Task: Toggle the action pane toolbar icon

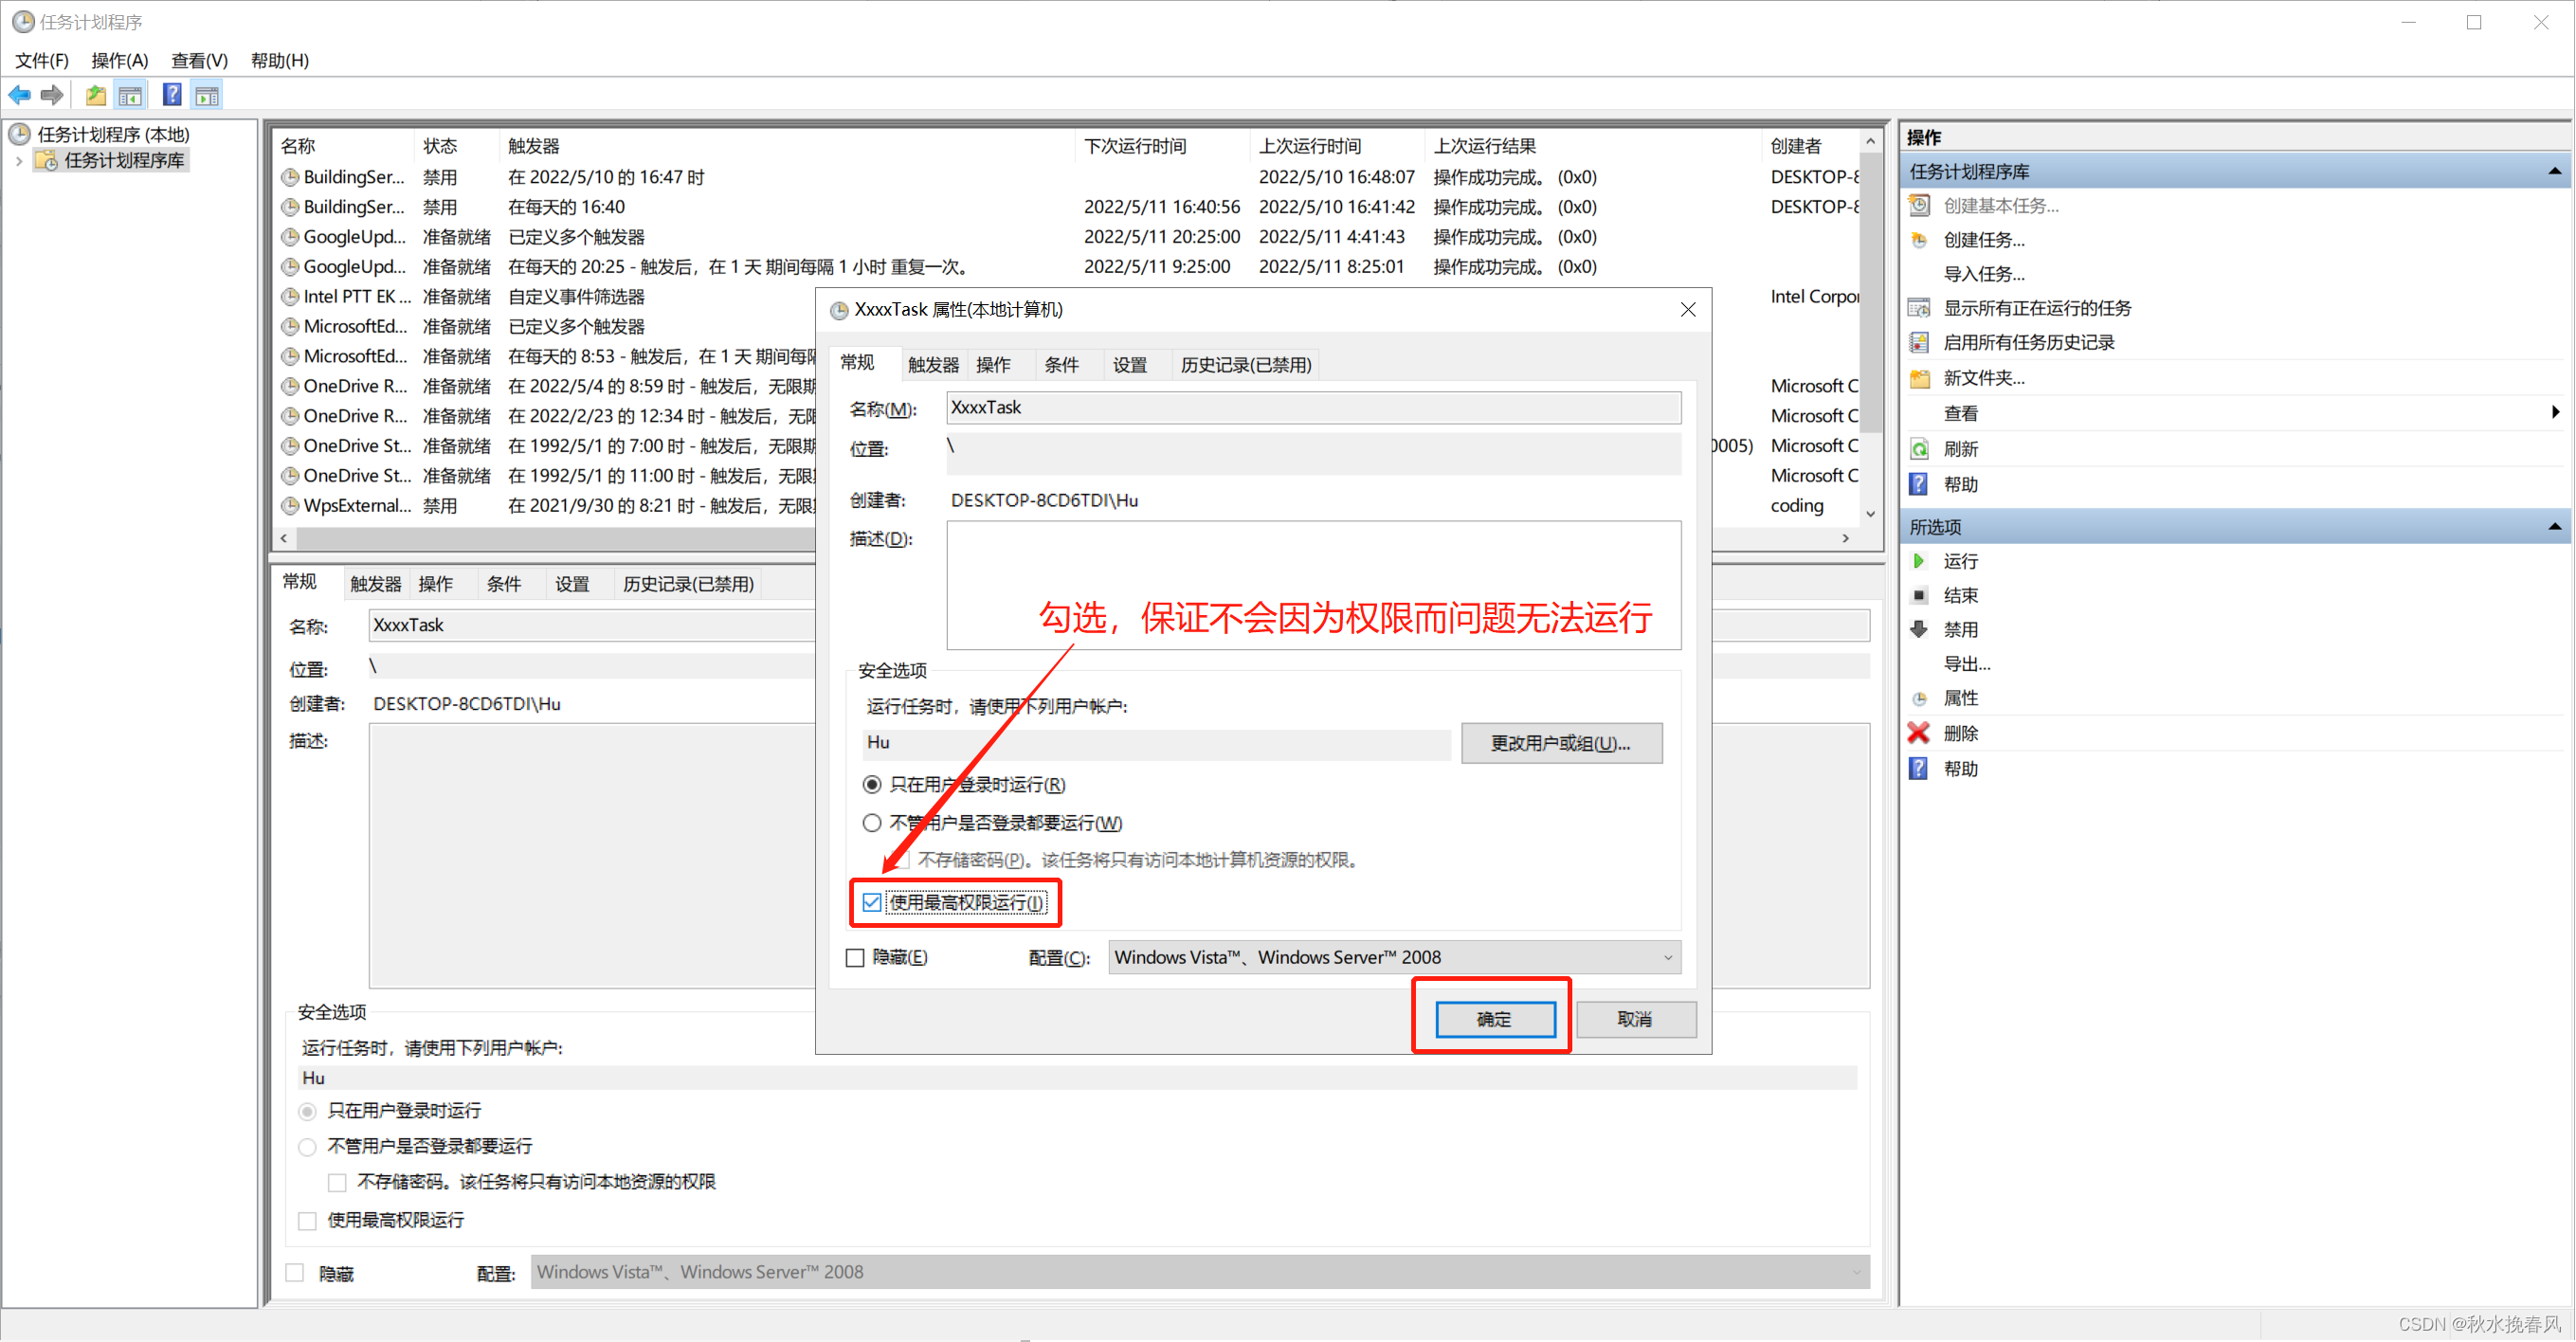Action: click(x=207, y=95)
